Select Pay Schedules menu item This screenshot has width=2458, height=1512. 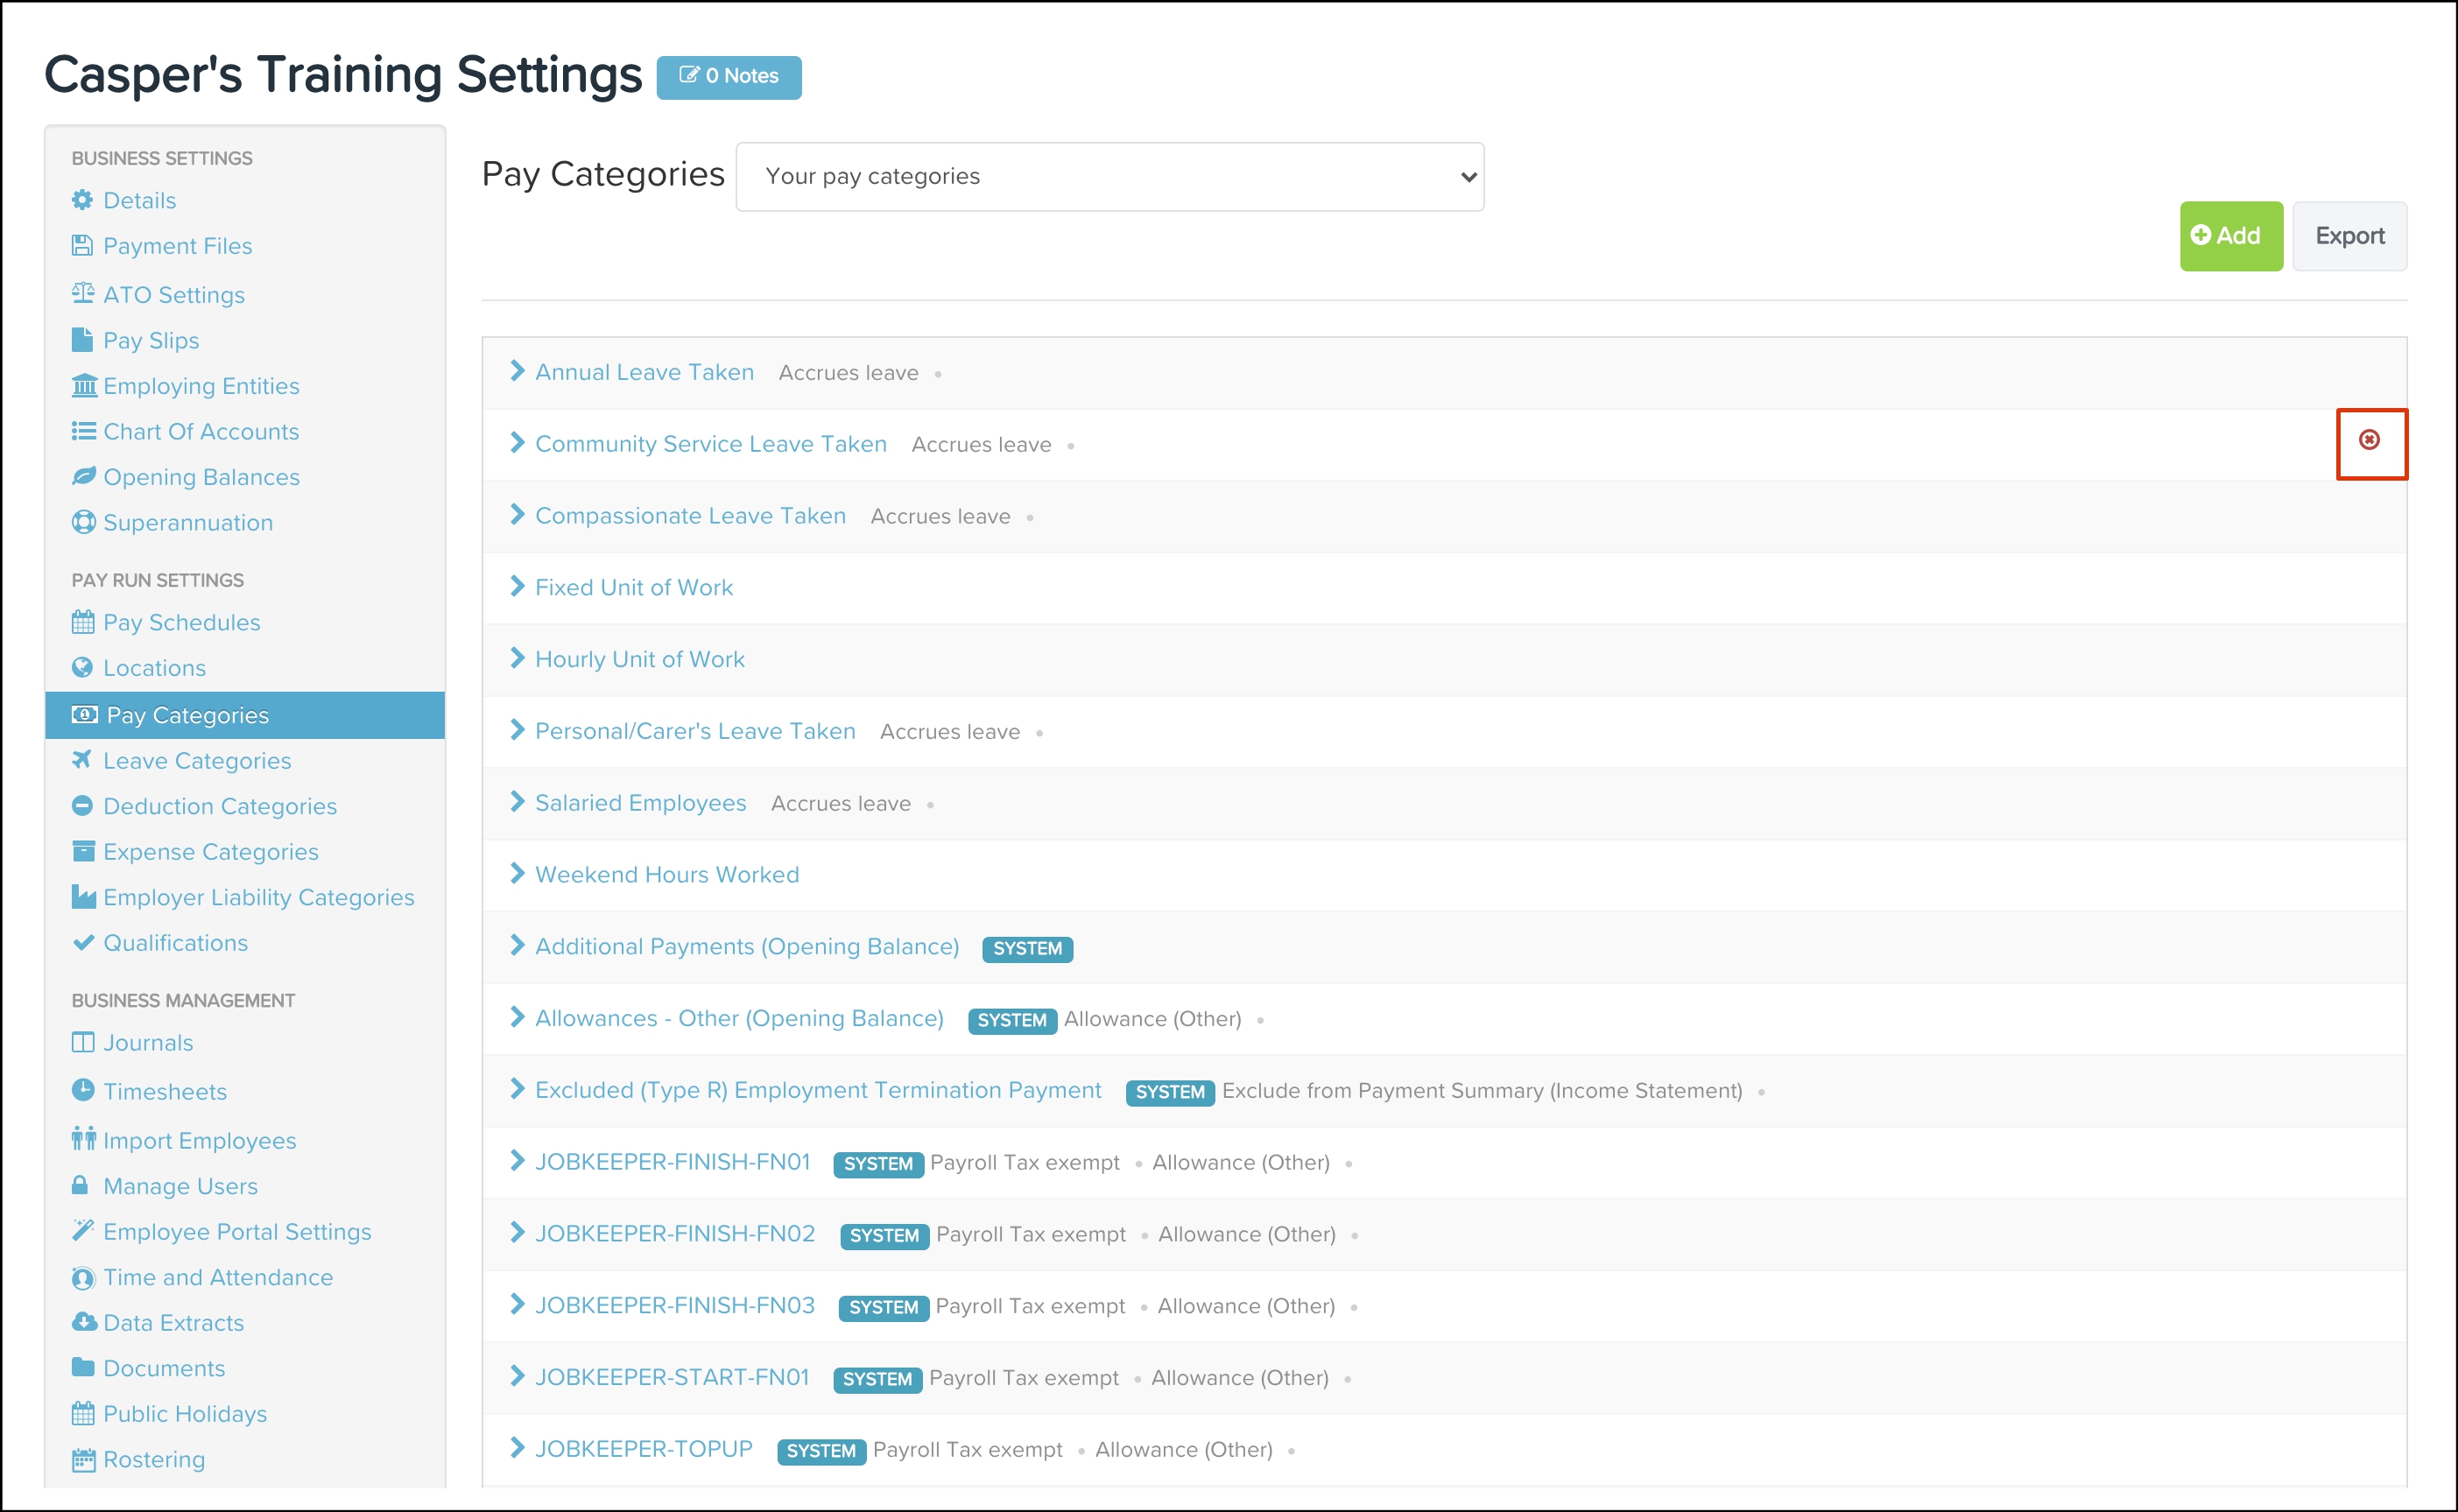tap(181, 622)
